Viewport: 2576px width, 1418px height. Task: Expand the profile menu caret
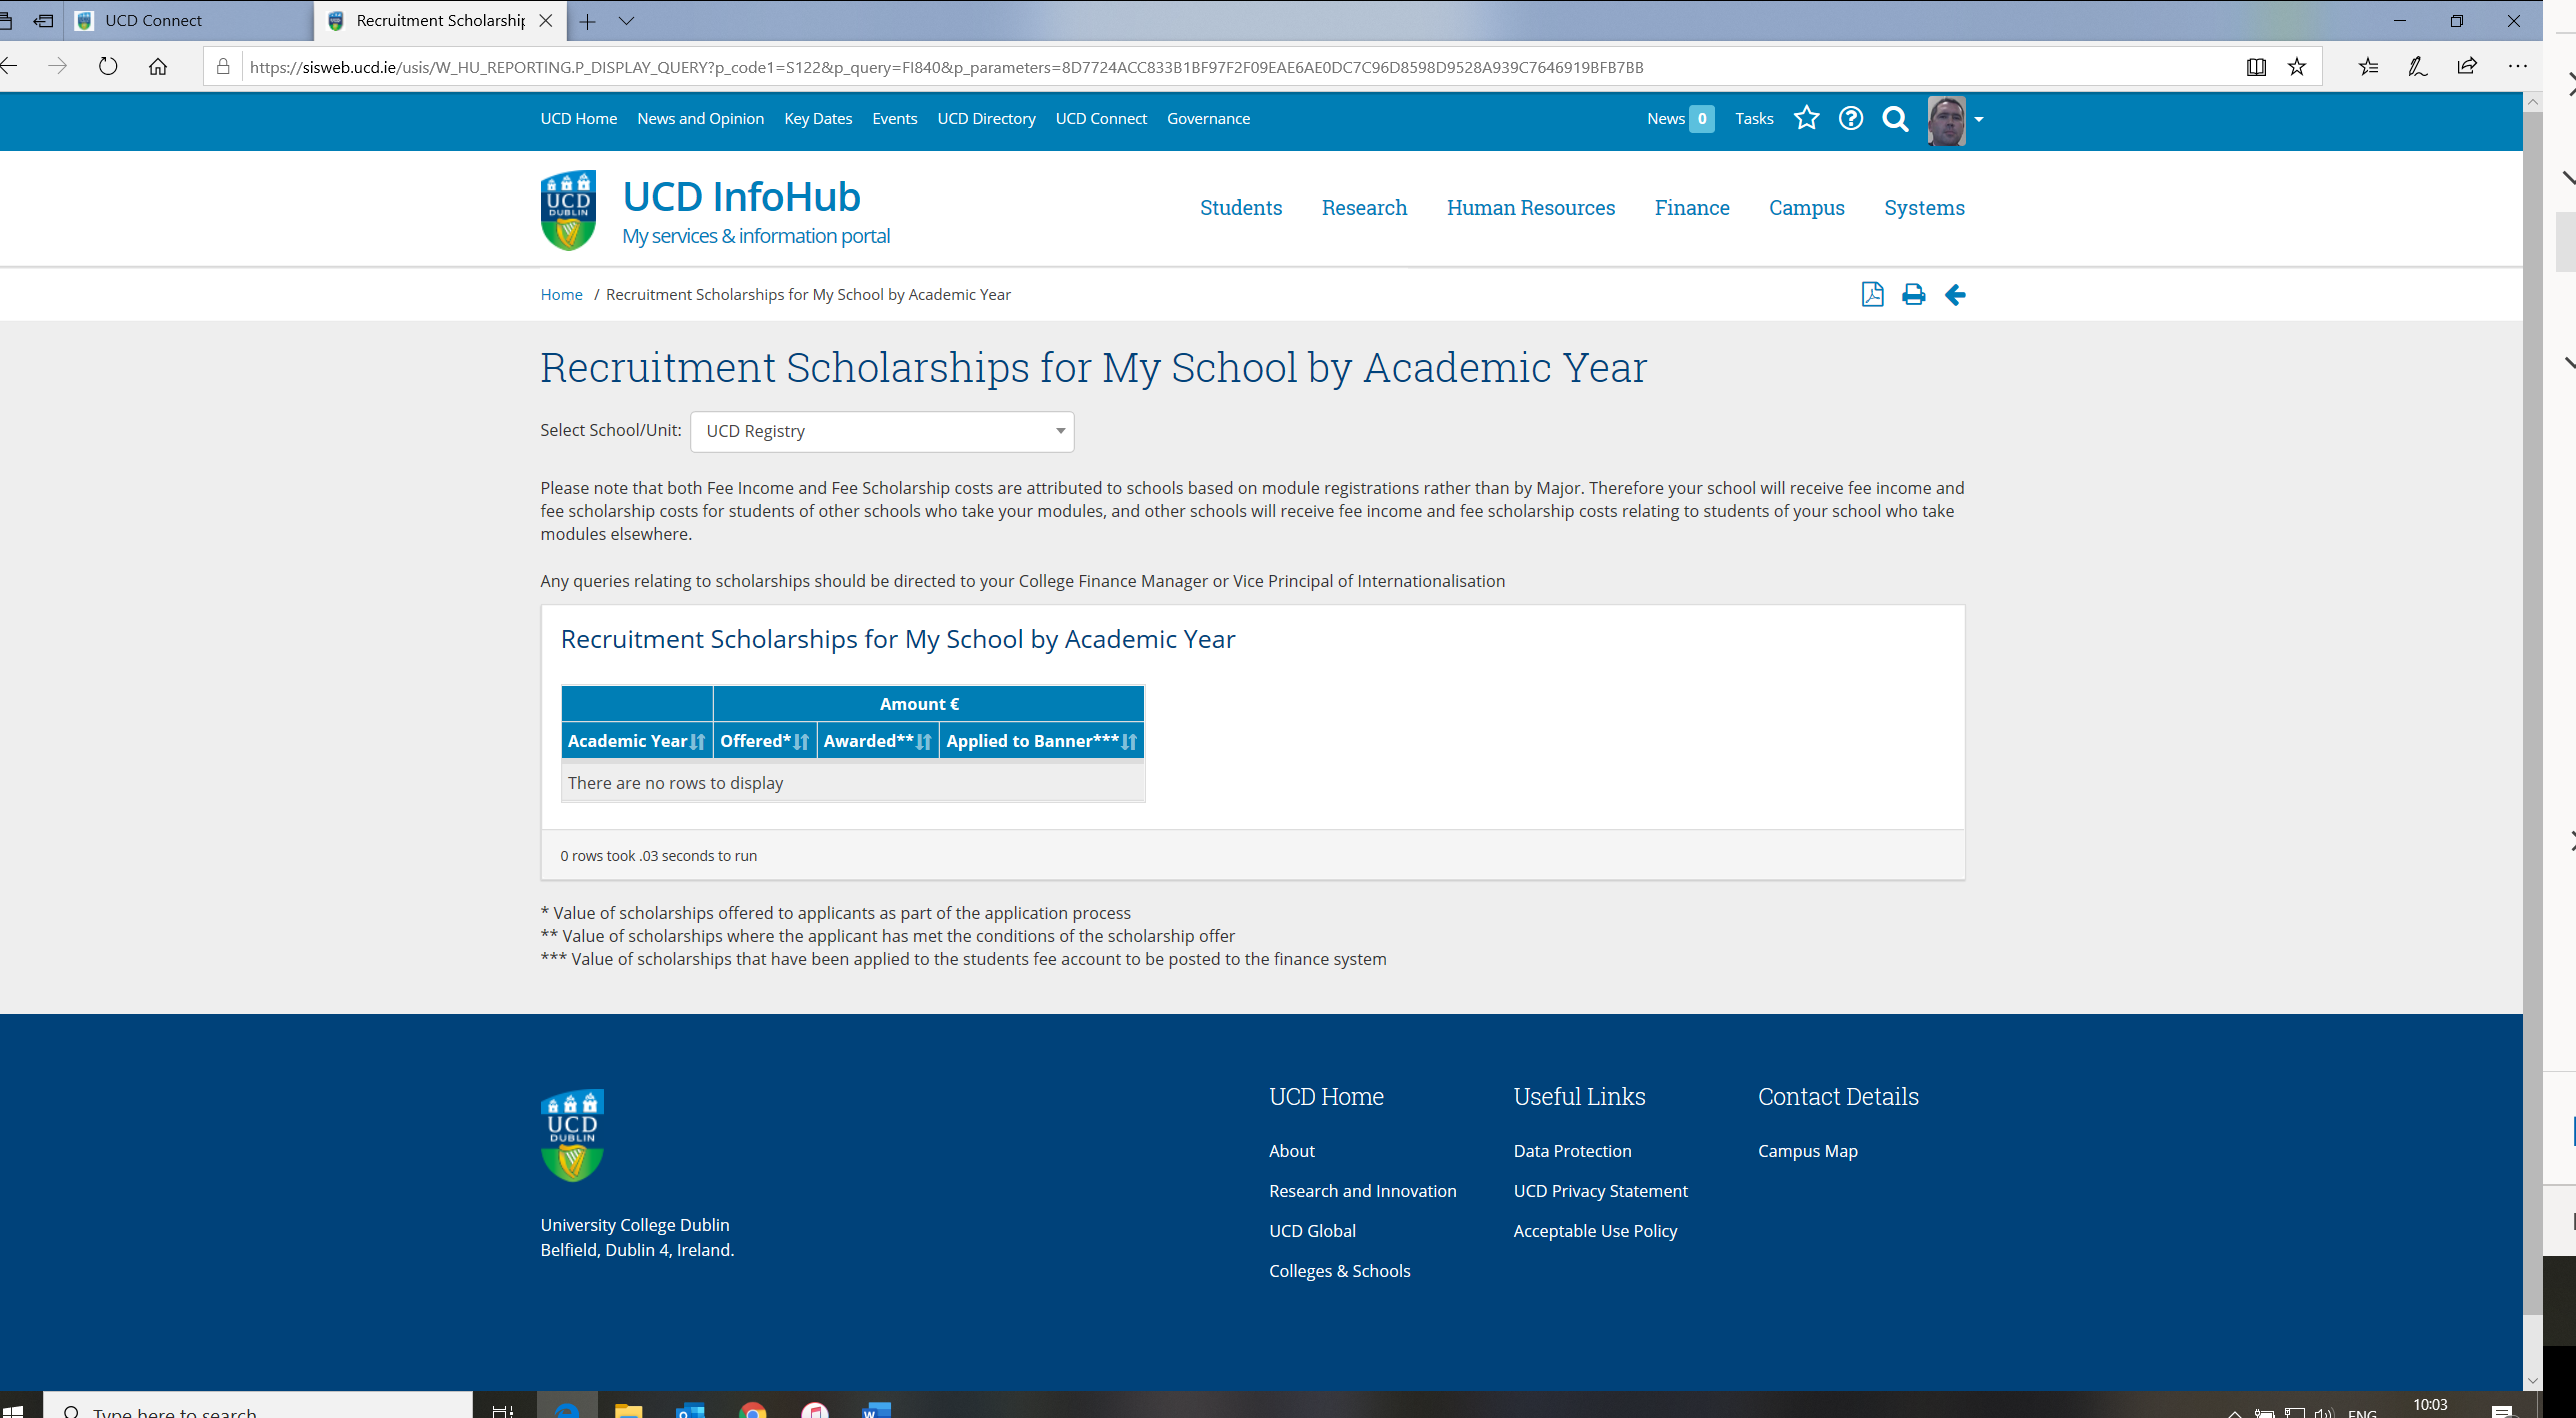coord(1978,119)
